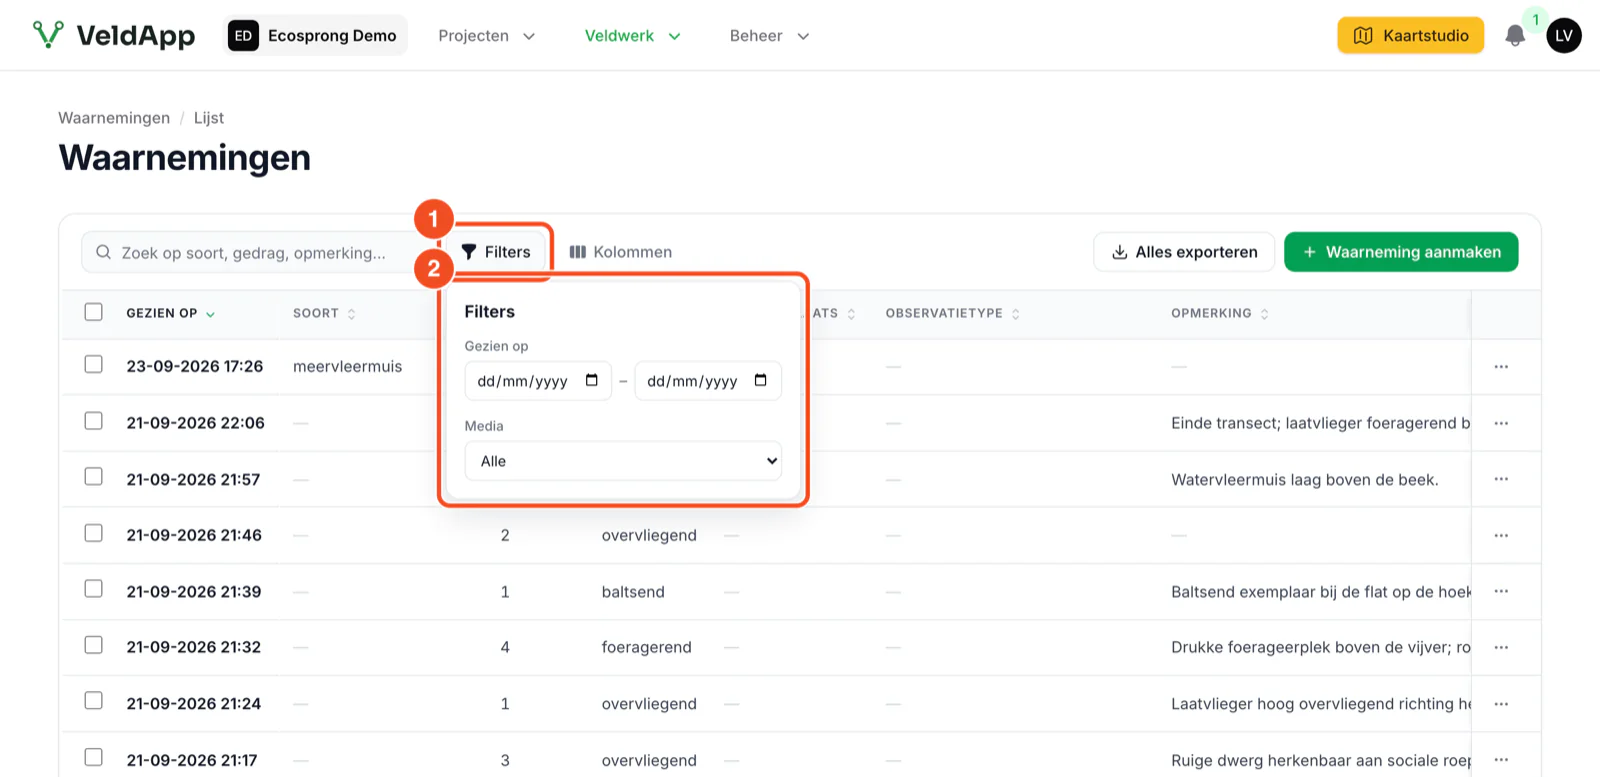The width and height of the screenshot is (1600, 777).
Task: Click the '21-09-2026 21:46' date cell
Action: point(194,535)
